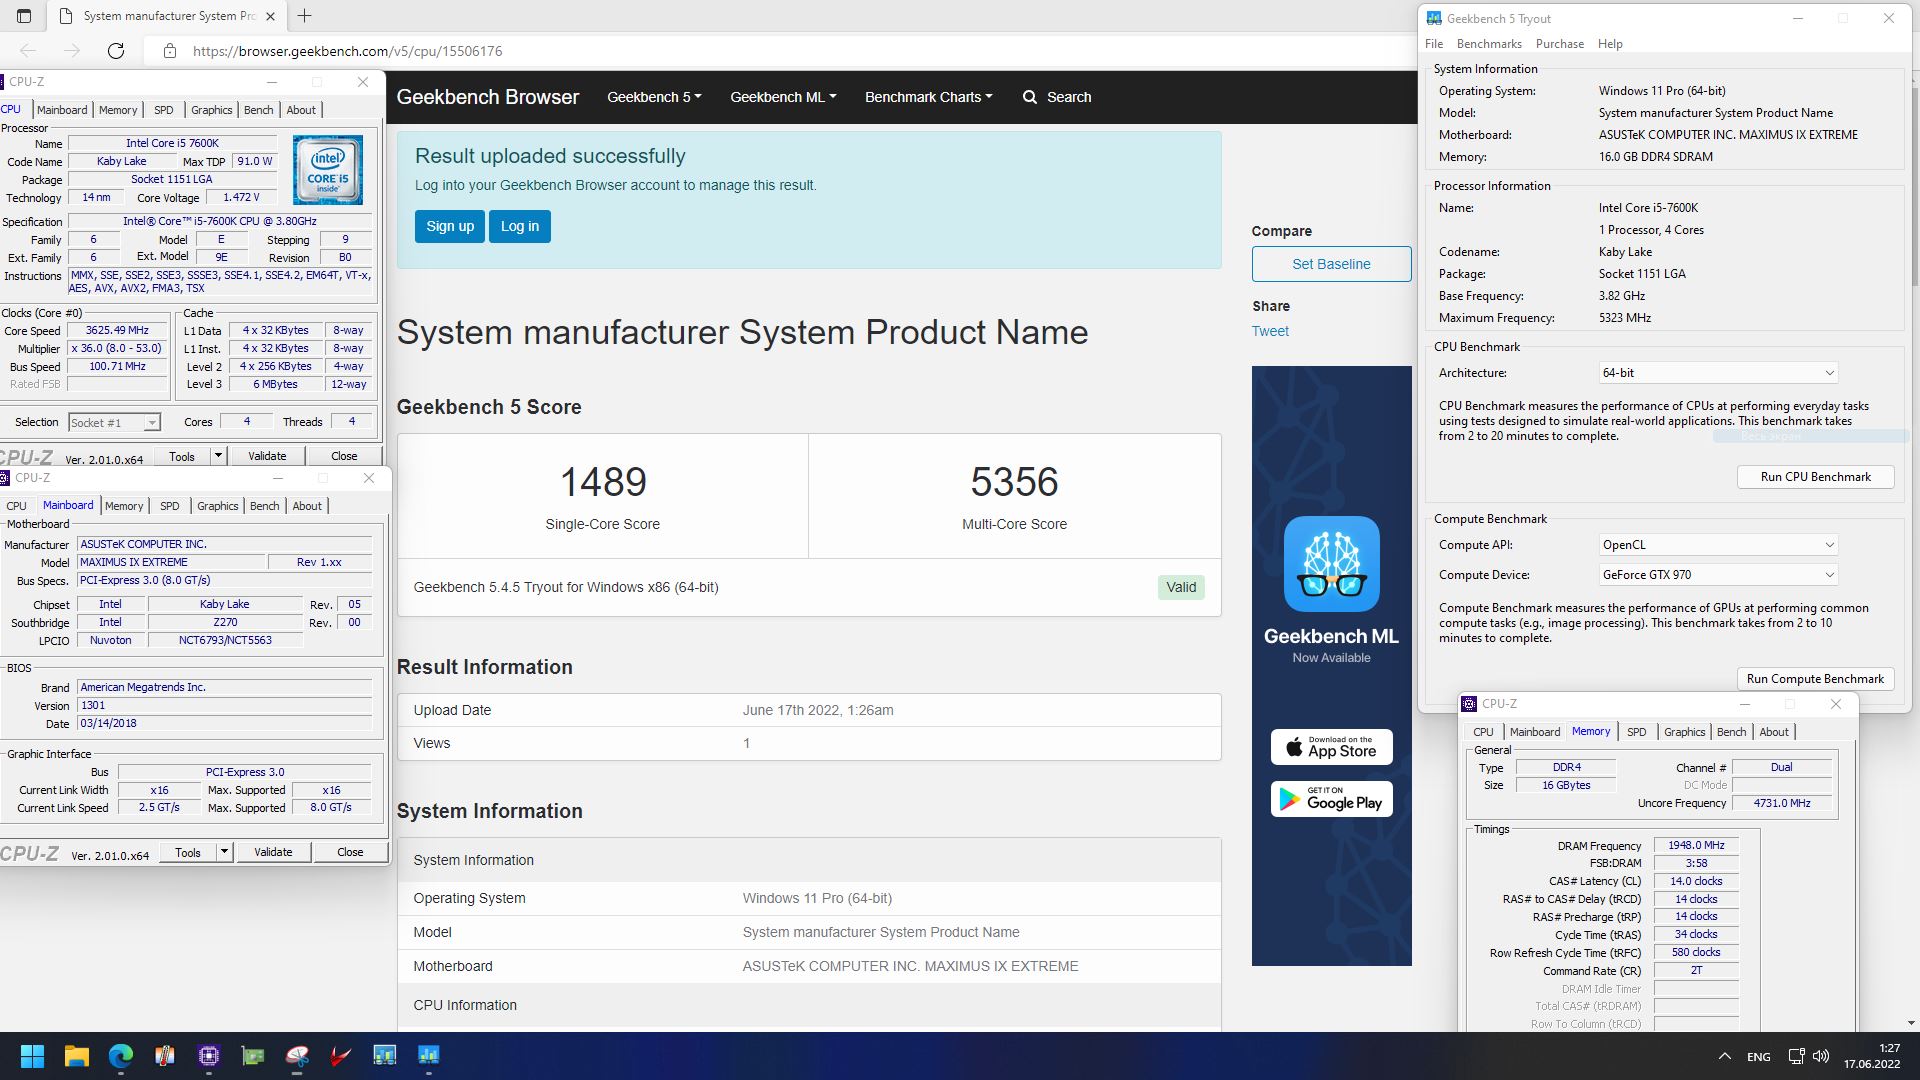Click the Sign up button
1920x1080 pixels.
coord(450,226)
